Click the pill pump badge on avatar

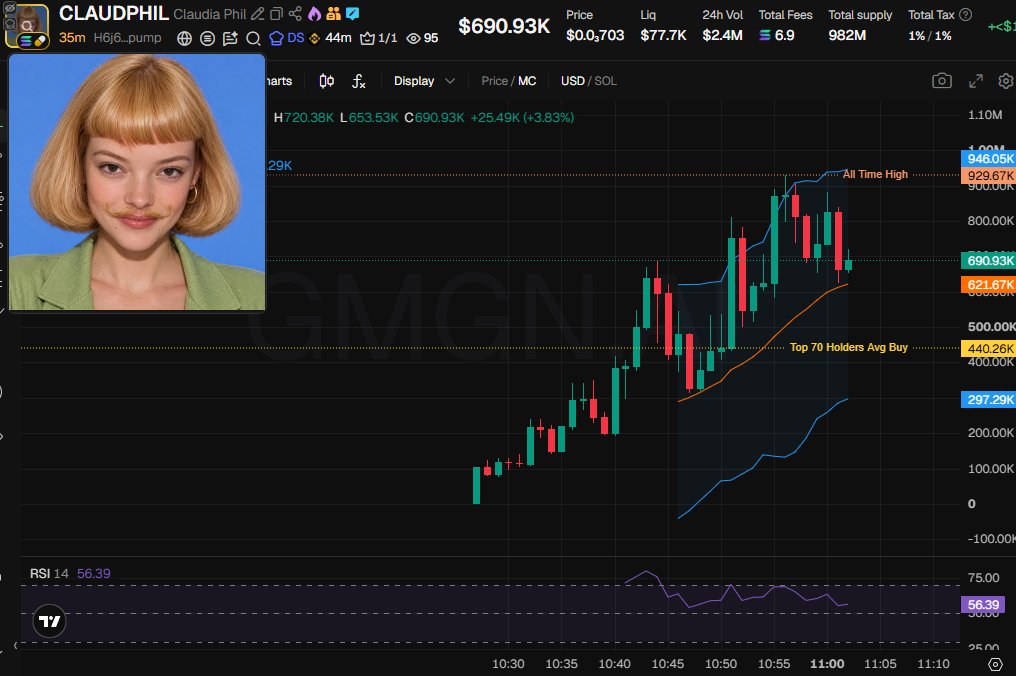coord(40,40)
